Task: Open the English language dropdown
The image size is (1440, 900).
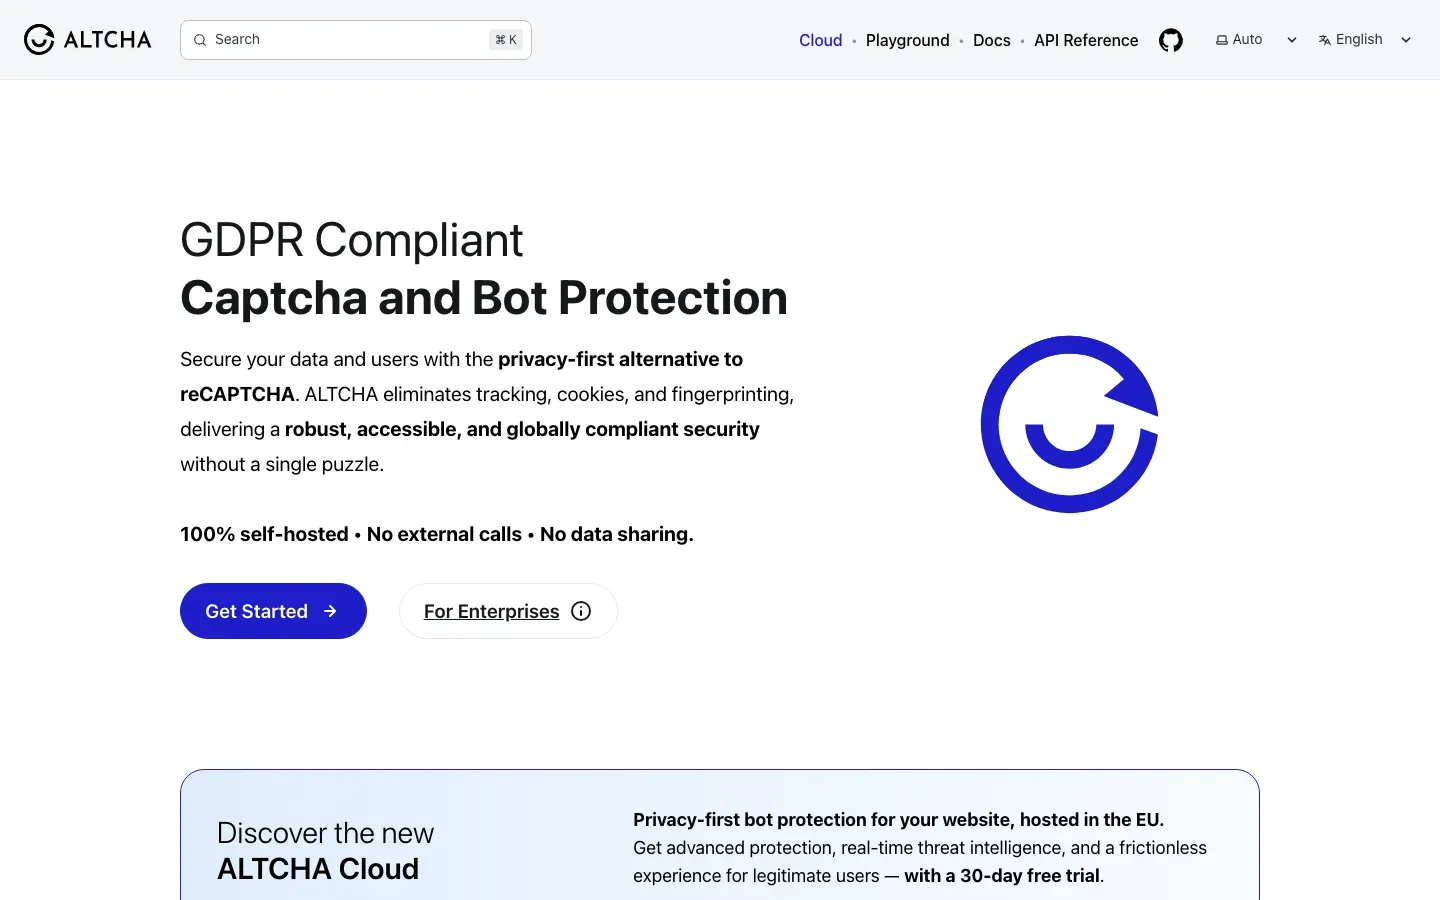Action: [1365, 40]
